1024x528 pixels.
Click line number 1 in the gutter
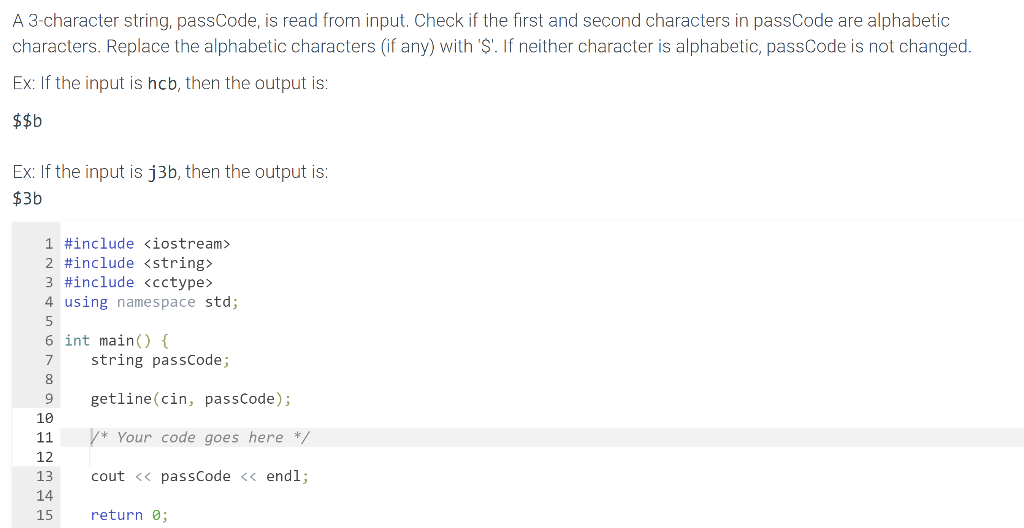pyautogui.click(x=49, y=244)
